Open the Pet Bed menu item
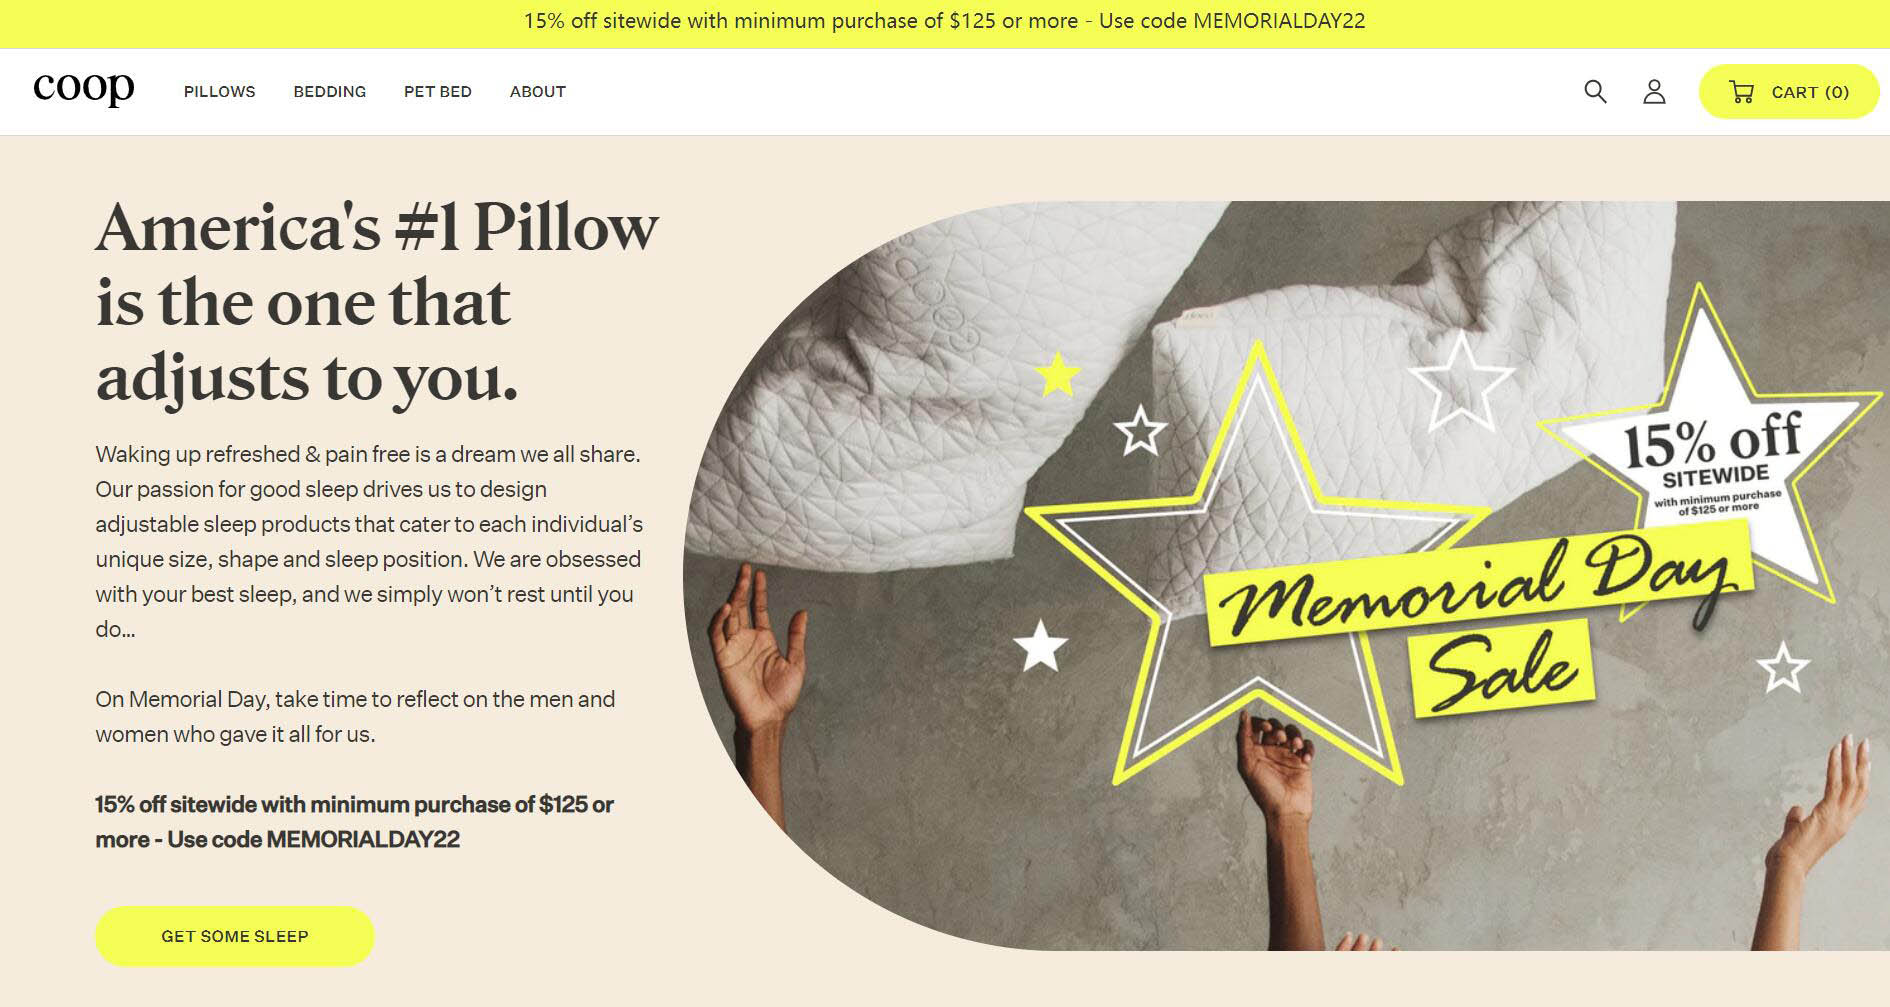Image resolution: width=1890 pixels, height=1007 pixels. (x=437, y=91)
